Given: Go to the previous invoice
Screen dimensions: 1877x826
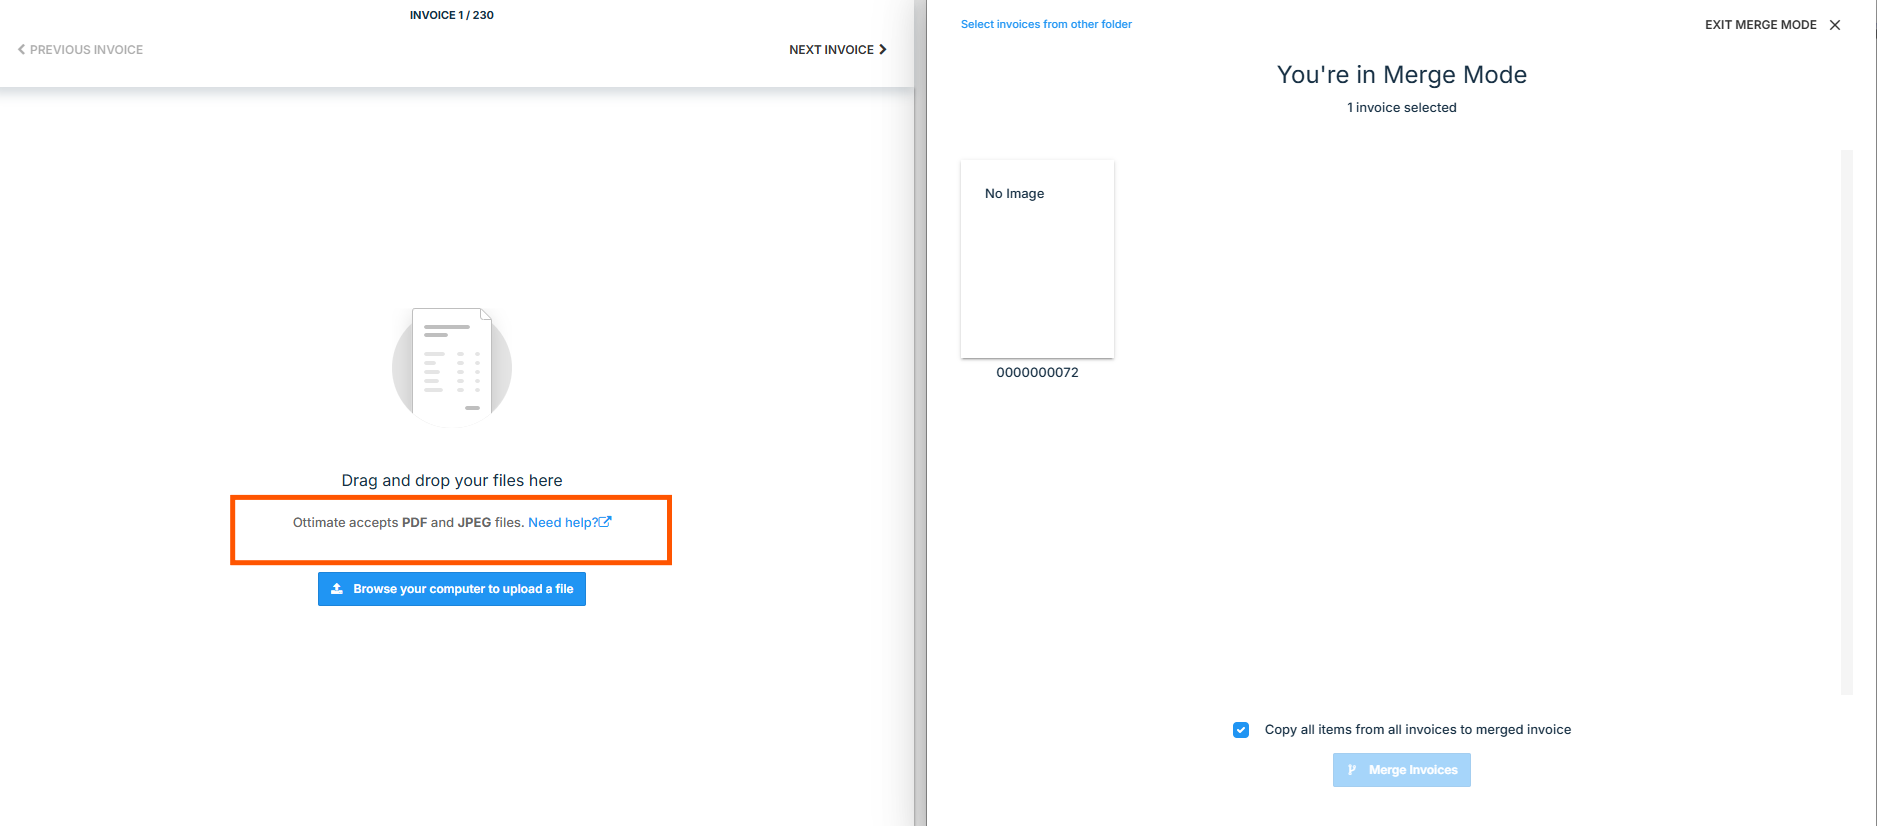Looking at the screenshot, I should [80, 49].
